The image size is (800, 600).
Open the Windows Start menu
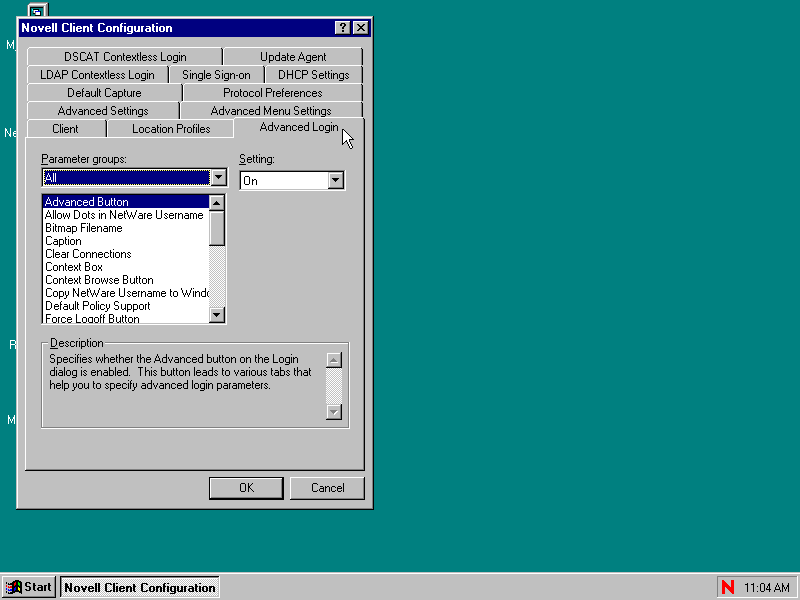tap(29, 587)
